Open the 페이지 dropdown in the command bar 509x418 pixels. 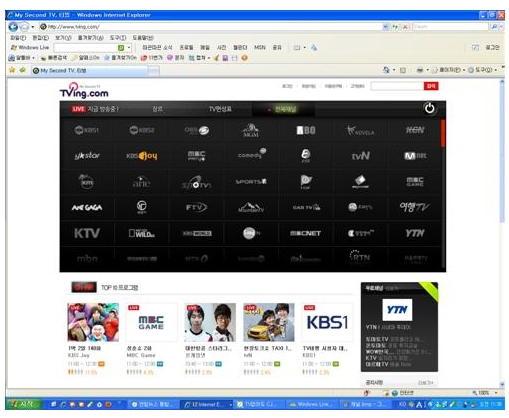(449, 70)
